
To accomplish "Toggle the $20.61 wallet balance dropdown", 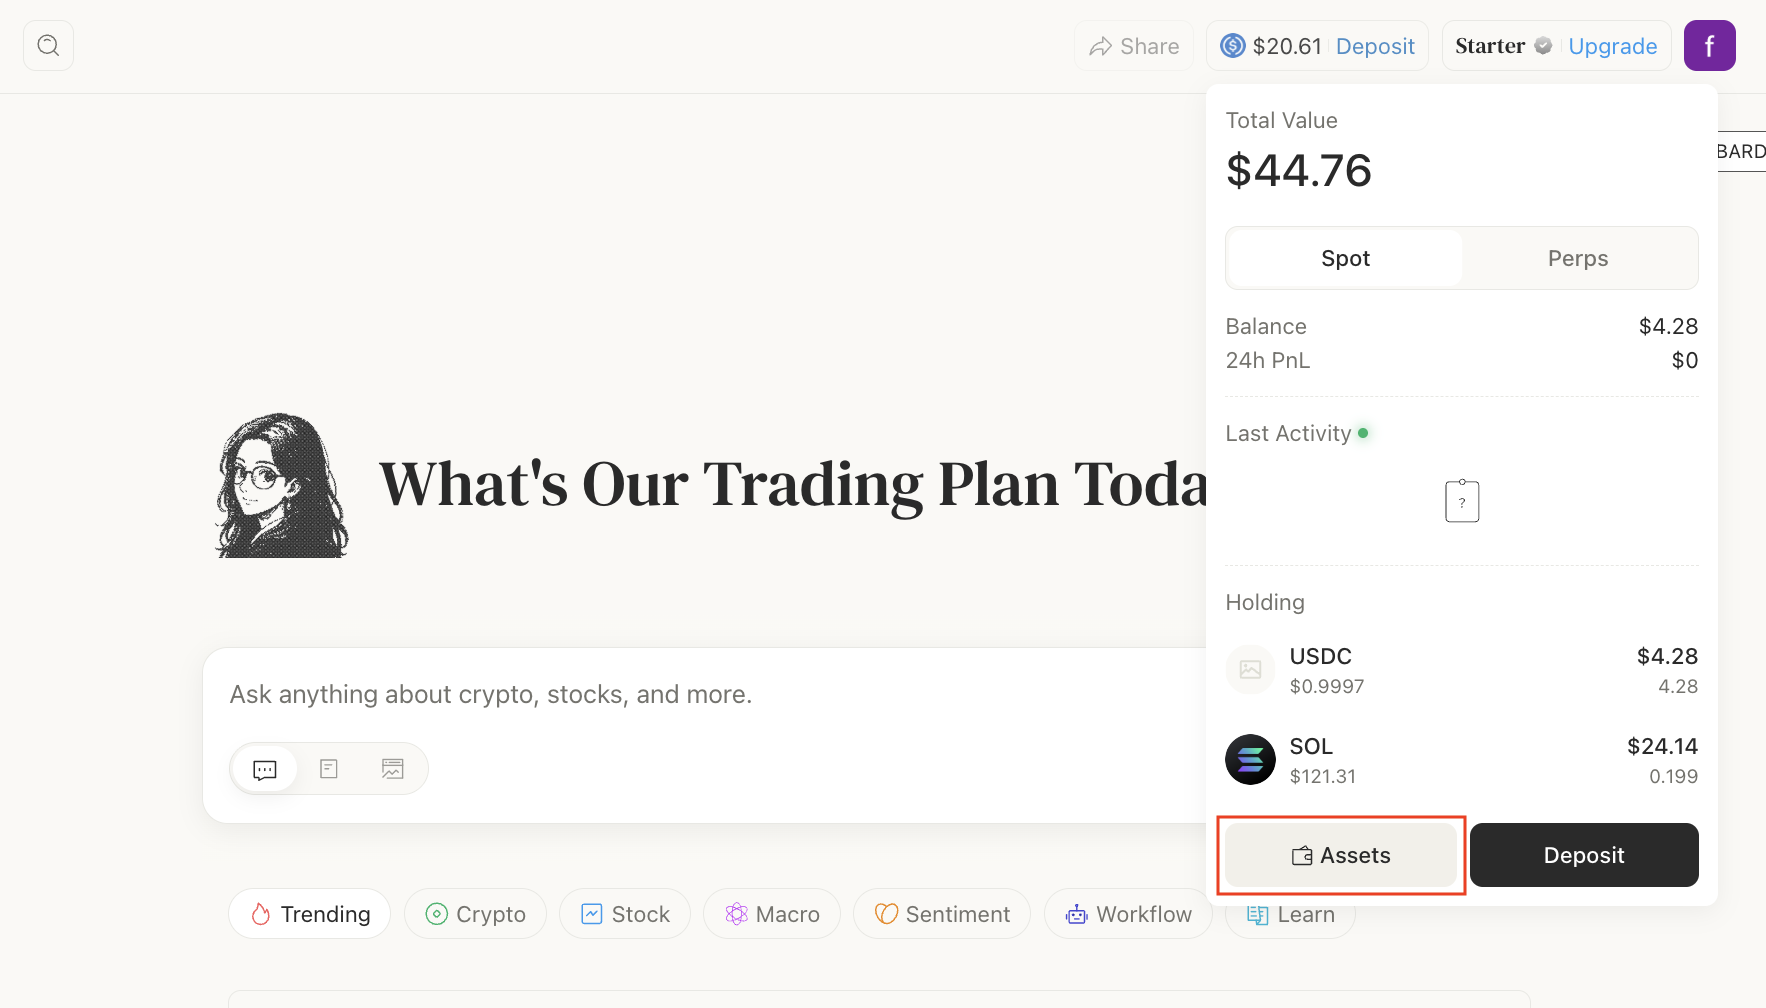I will pyautogui.click(x=1287, y=46).
